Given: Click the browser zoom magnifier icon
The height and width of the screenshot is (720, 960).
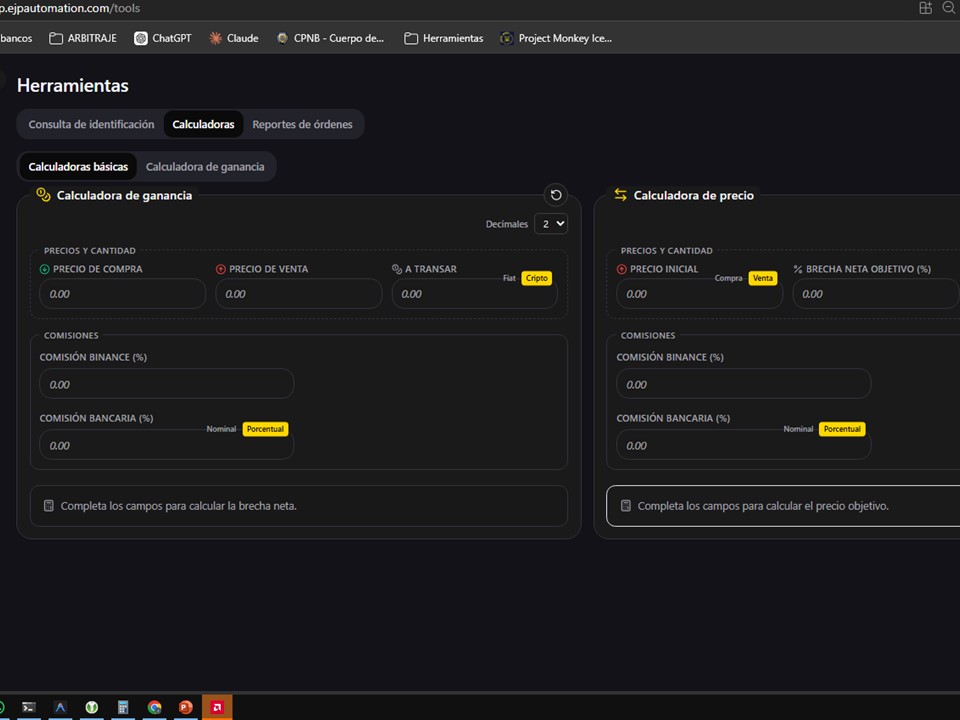Looking at the screenshot, I should pyautogui.click(x=949, y=8).
